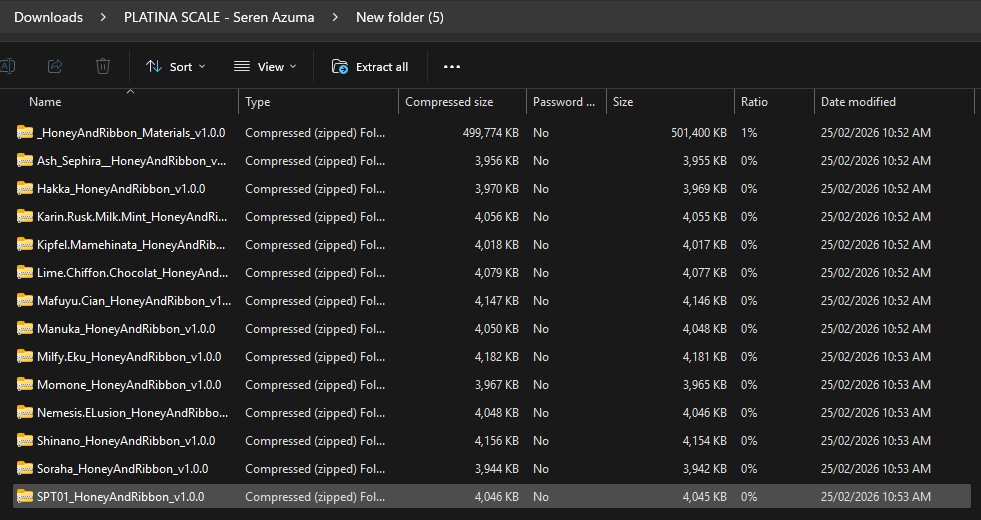
Task: Select Shinano_HoneyAndRibbon_v1.0.0 file name
Action: tap(126, 441)
